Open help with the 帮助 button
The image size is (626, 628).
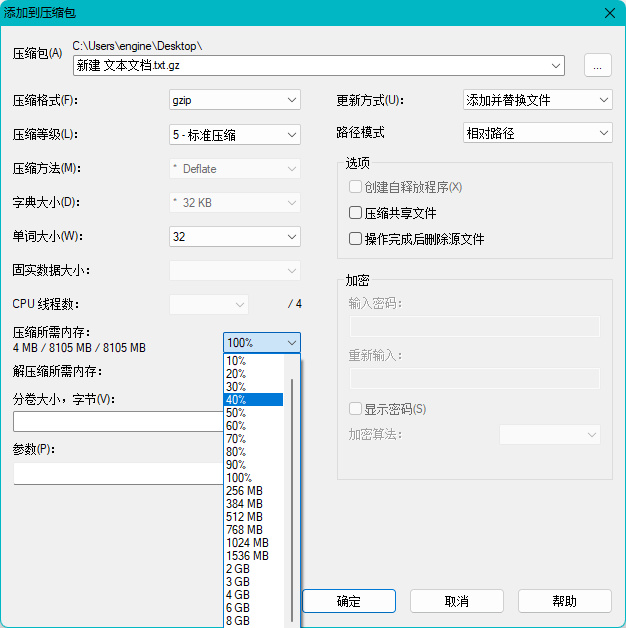564,601
